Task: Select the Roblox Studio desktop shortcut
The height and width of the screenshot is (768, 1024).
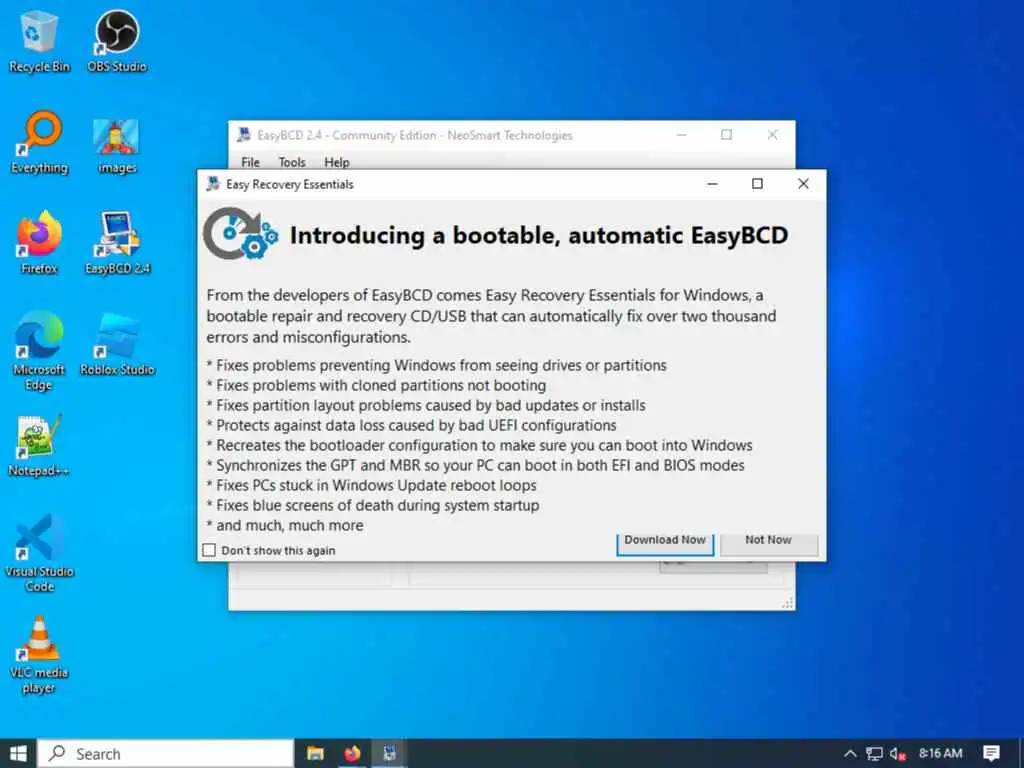Action: click(117, 344)
